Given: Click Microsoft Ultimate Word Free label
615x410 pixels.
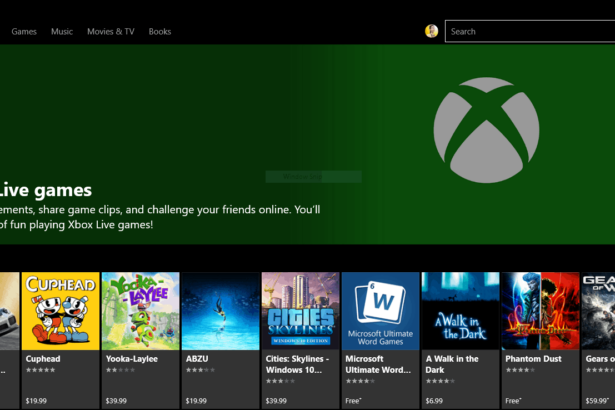Looking at the screenshot, I should click(x=353, y=401).
